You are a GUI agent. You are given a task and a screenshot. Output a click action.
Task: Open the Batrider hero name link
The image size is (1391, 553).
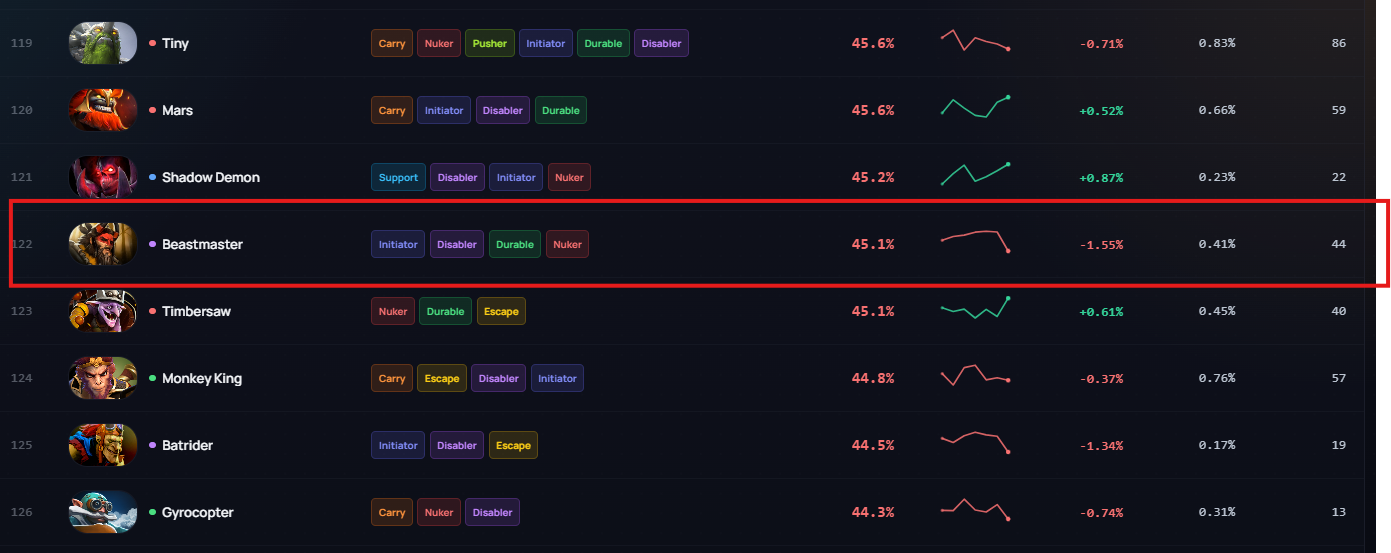(187, 445)
